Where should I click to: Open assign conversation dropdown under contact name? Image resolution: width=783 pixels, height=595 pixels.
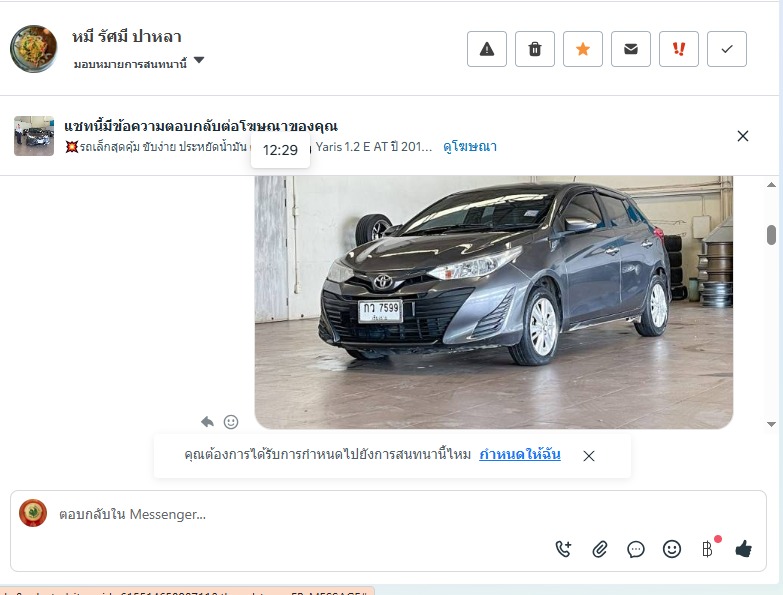tap(199, 60)
